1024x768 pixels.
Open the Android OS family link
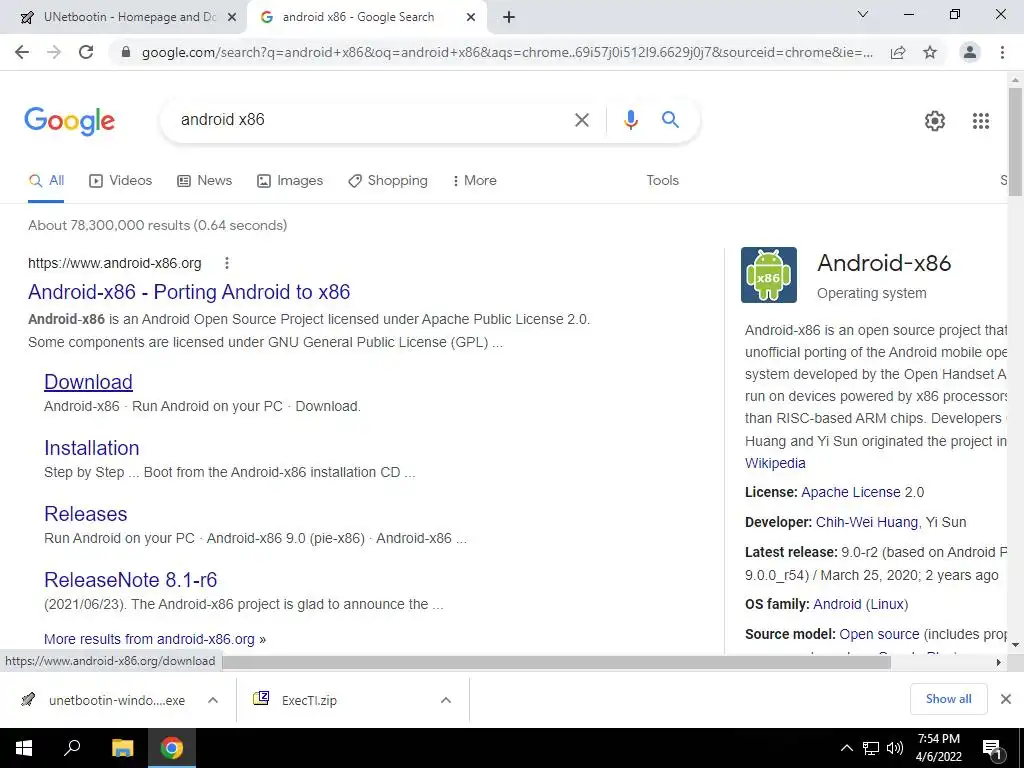tap(837, 604)
